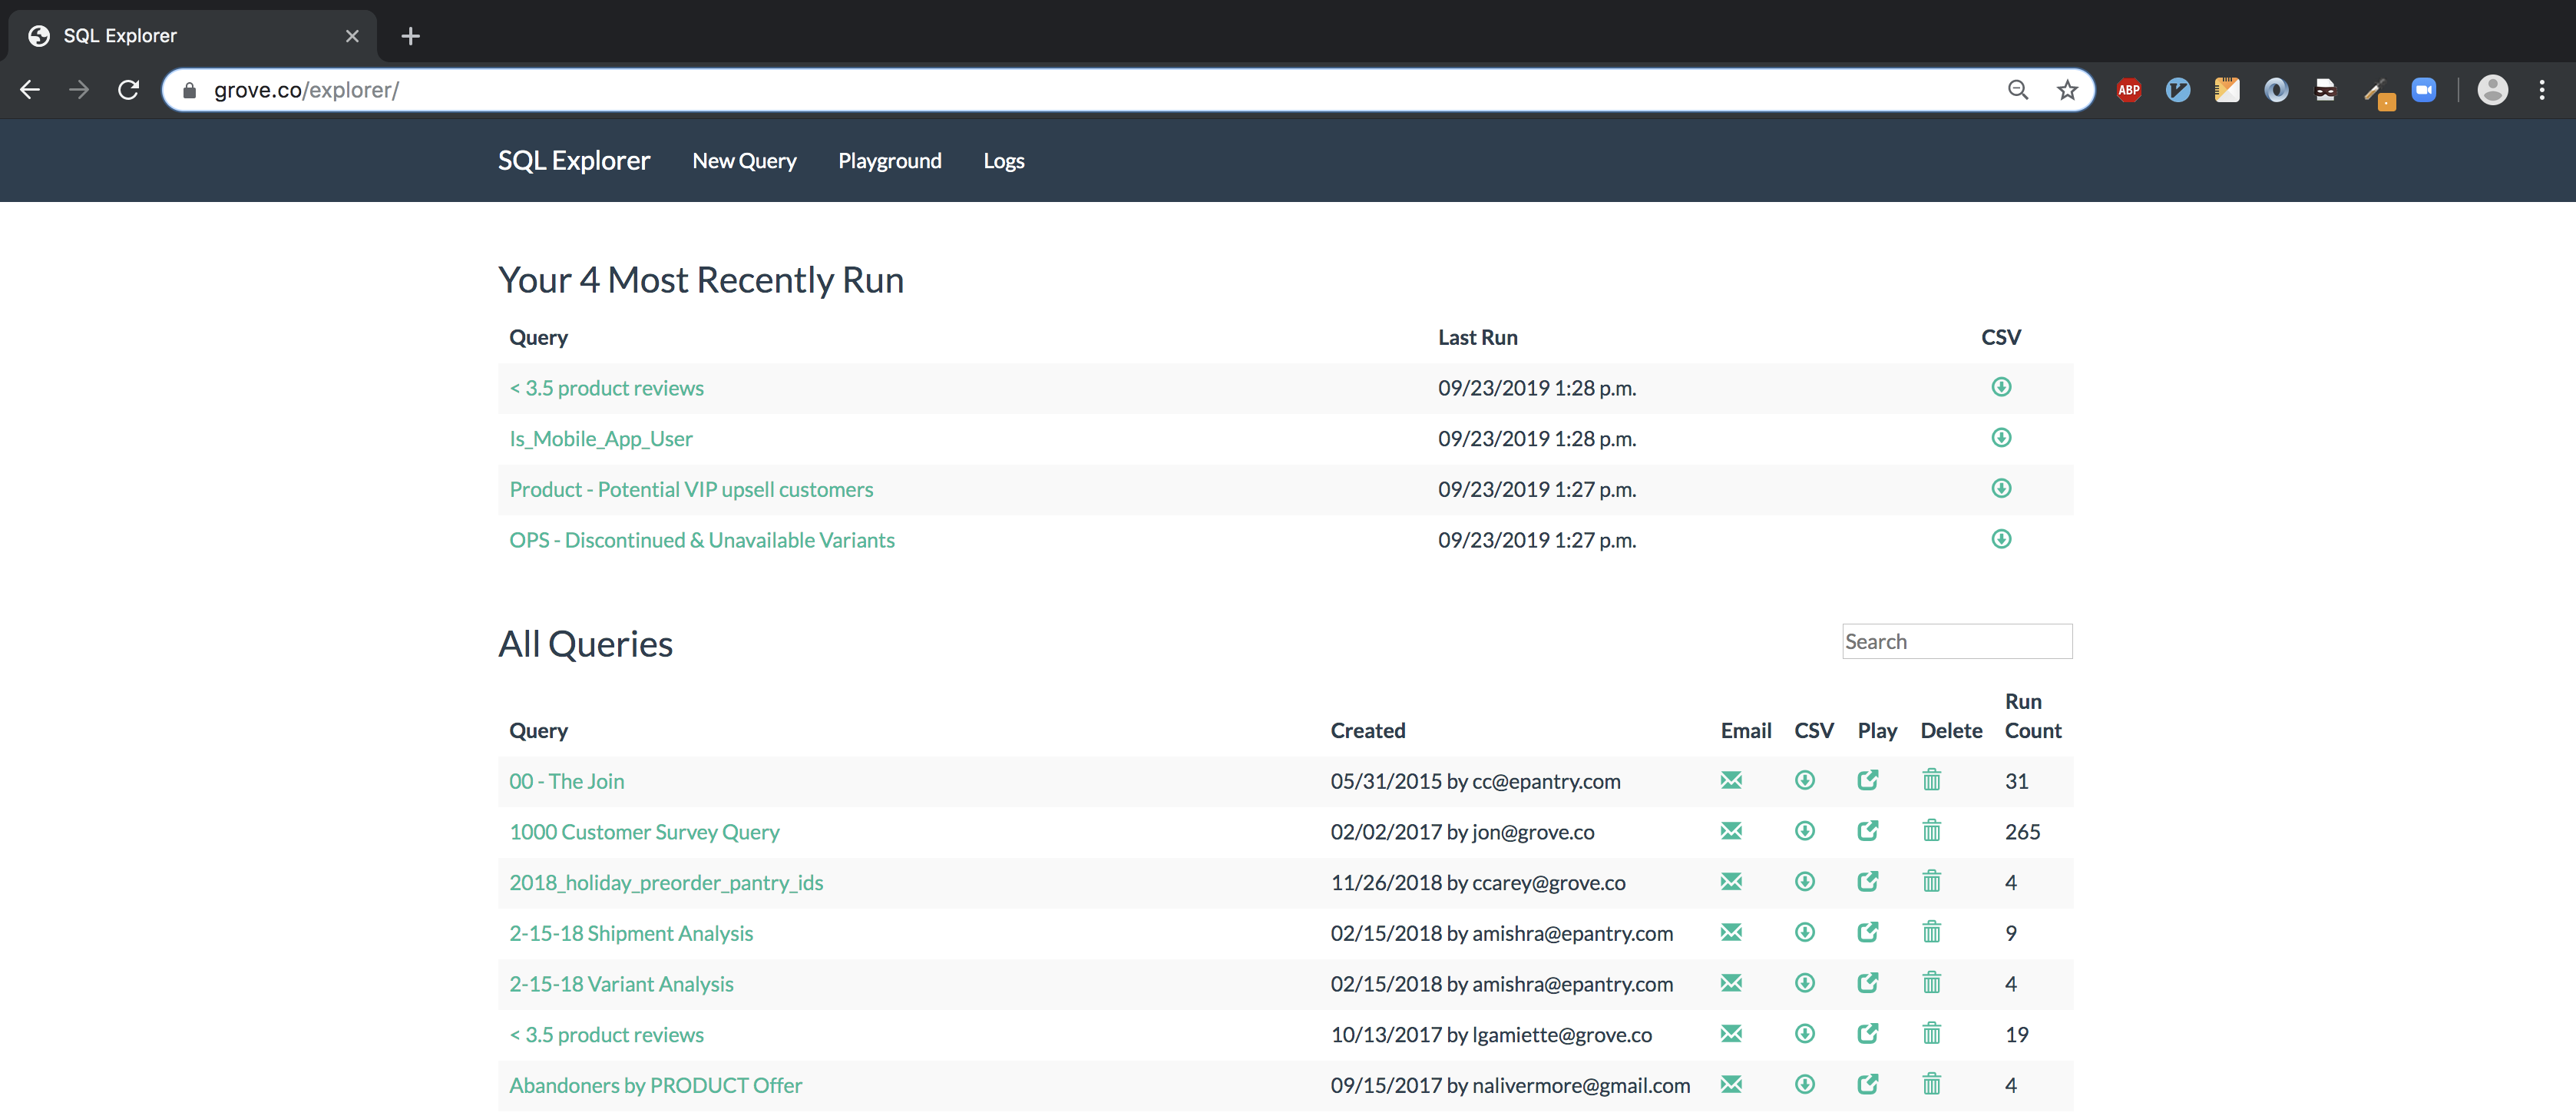This screenshot has width=2576, height=1116.
Task: Open the Chrome three-dot menu
Action: 2541,90
